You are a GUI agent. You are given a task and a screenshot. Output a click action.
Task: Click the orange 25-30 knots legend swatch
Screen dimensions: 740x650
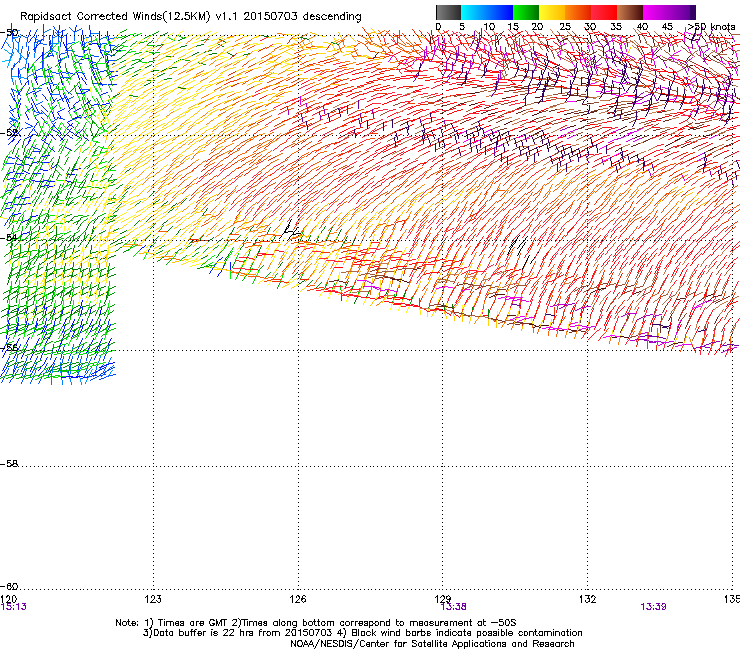[x=578, y=12]
